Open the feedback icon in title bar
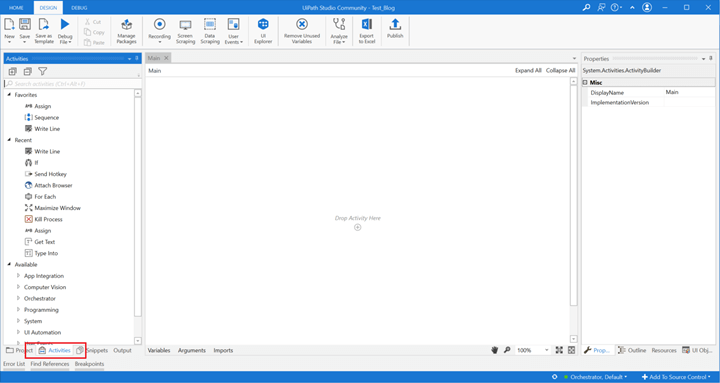720x383 pixels. (601, 7)
